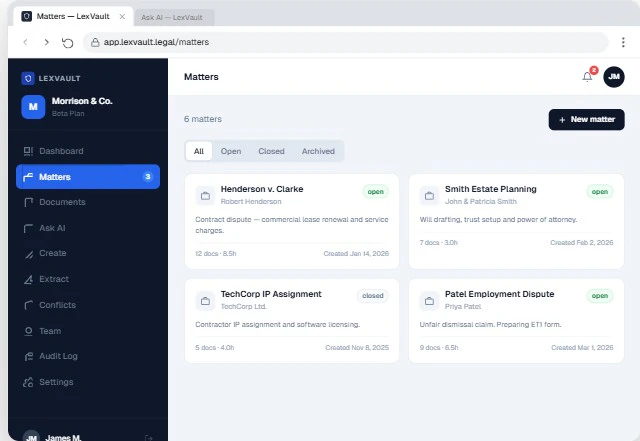Open browser three-dot menu
640x441 pixels.
coord(623,42)
